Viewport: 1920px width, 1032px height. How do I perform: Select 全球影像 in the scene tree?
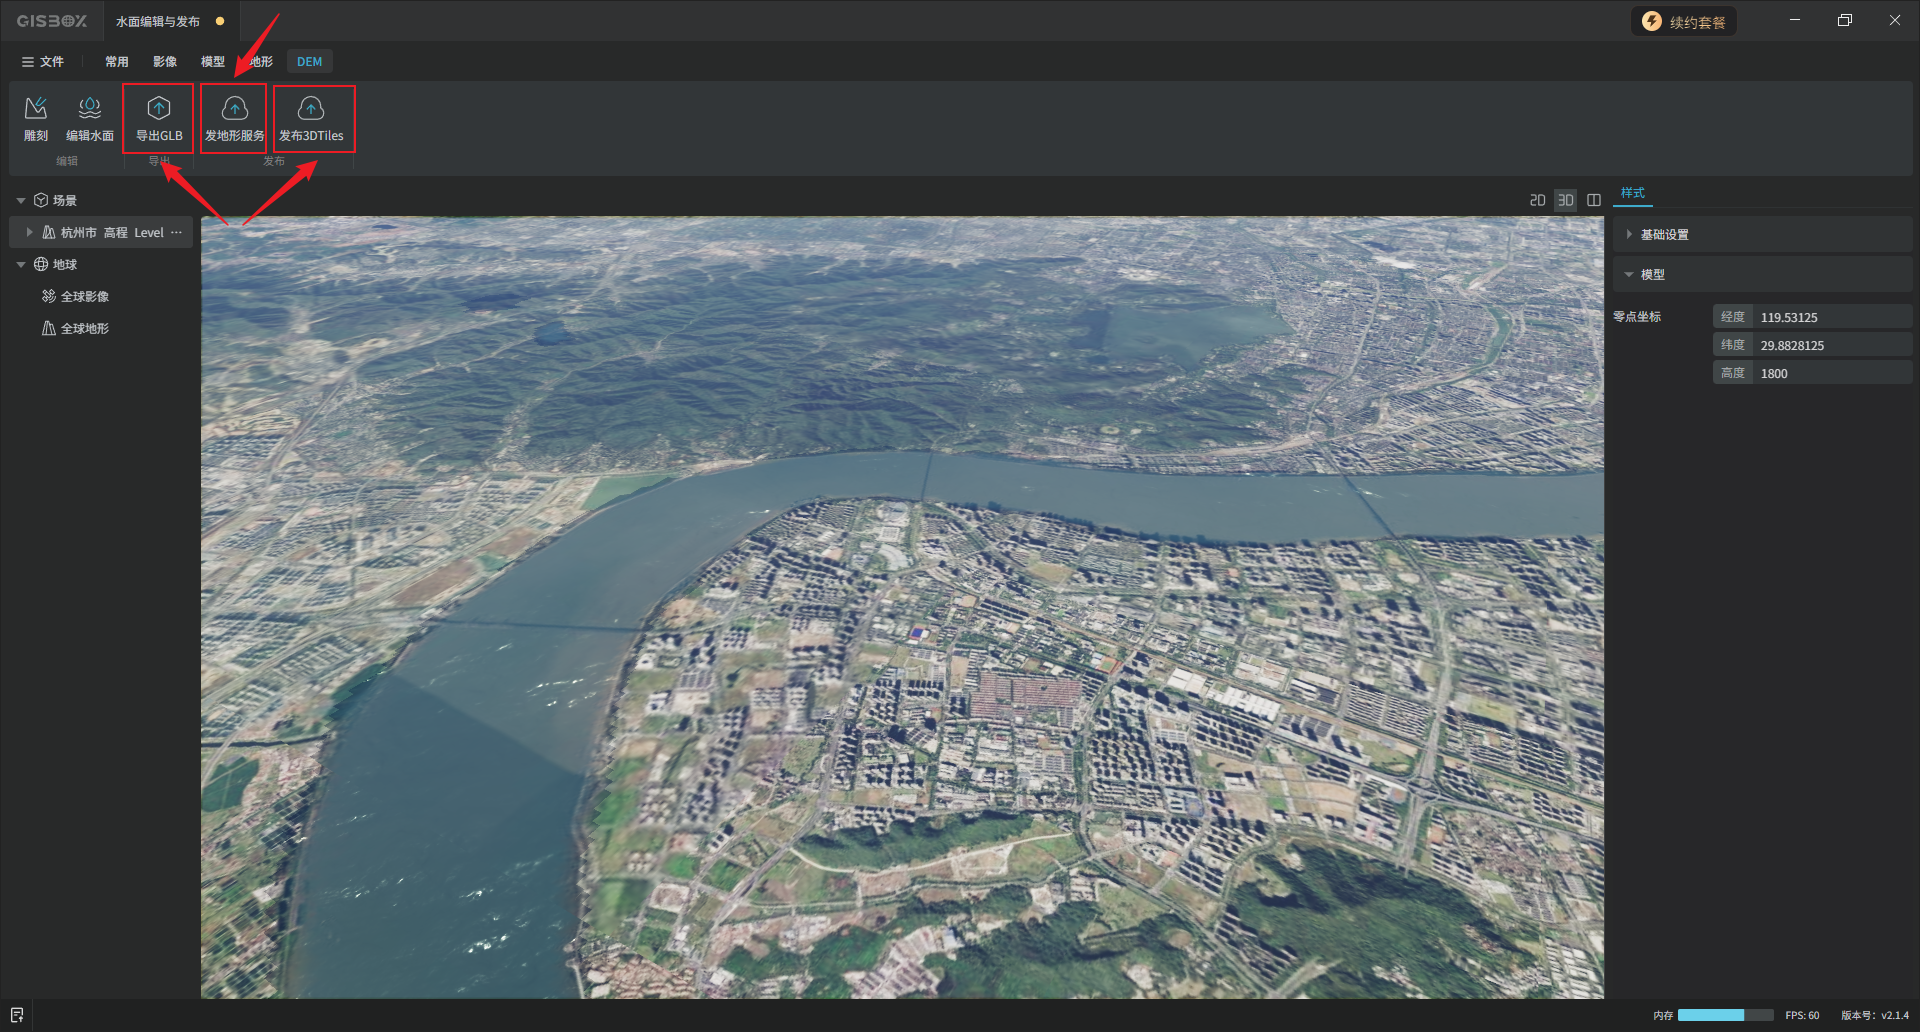click(x=84, y=297)
